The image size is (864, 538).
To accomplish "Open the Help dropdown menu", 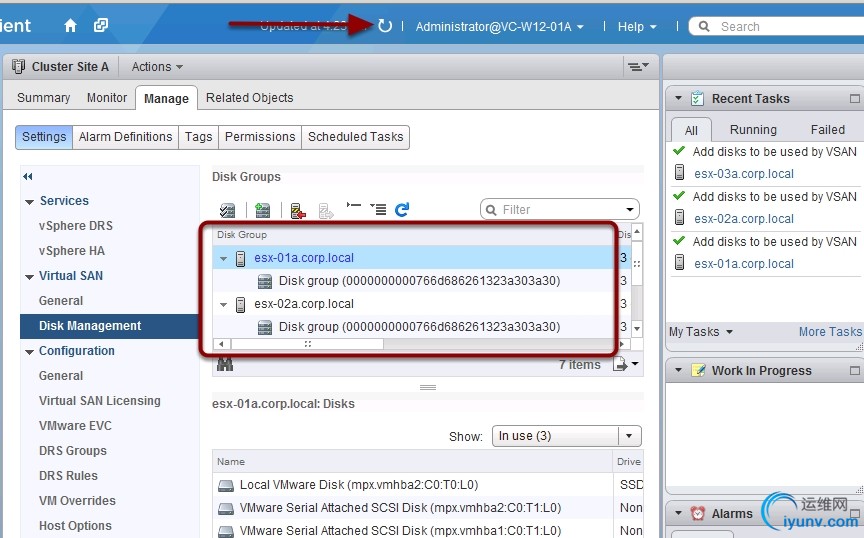I will coord(637,26).
